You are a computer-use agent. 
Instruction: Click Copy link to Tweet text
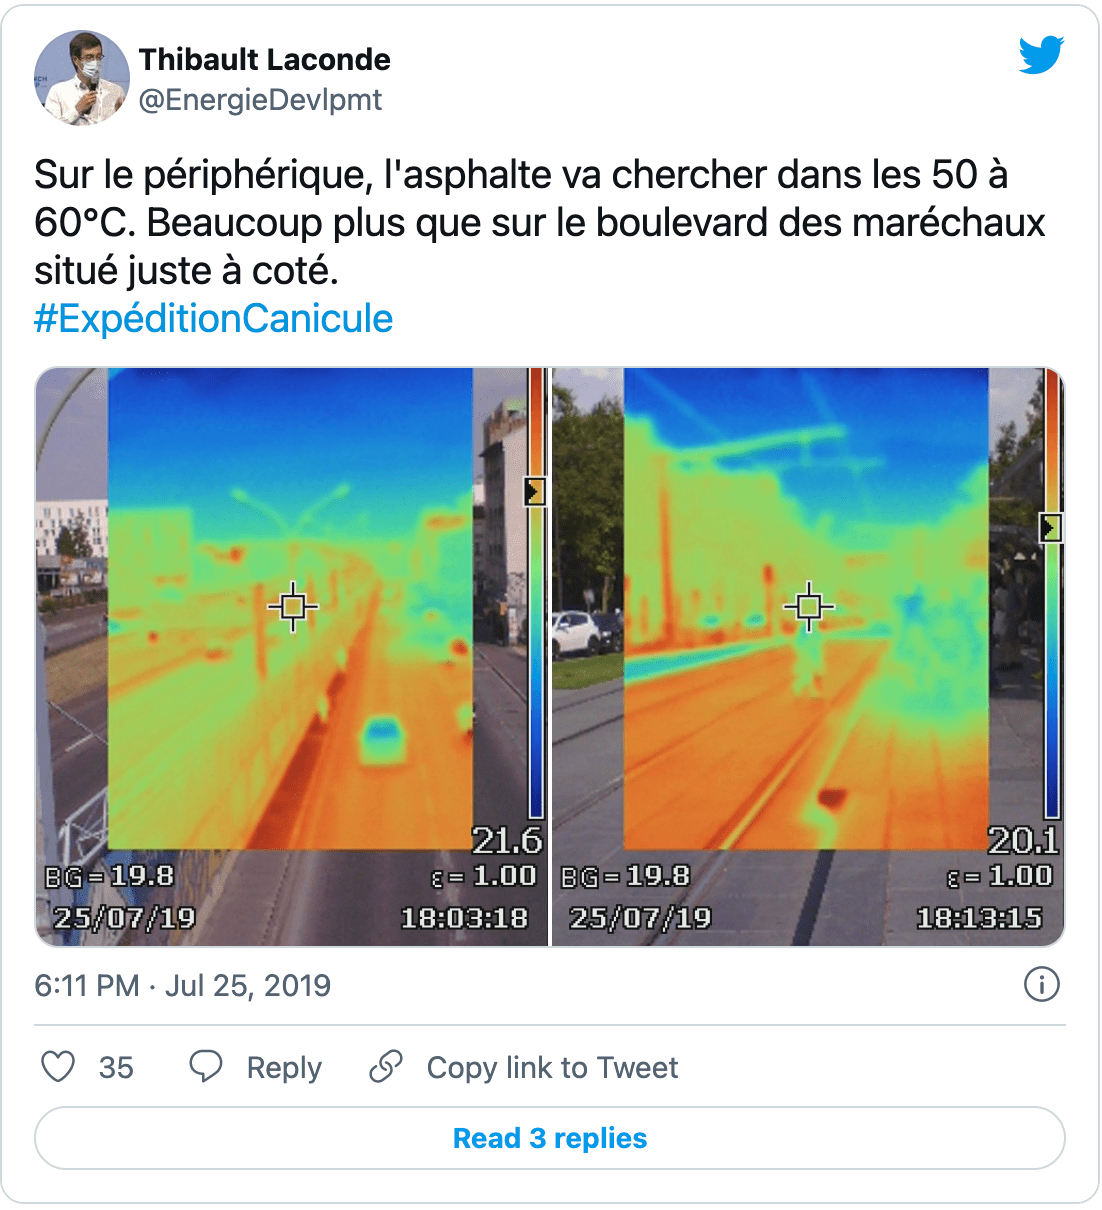click(552, 1068)
